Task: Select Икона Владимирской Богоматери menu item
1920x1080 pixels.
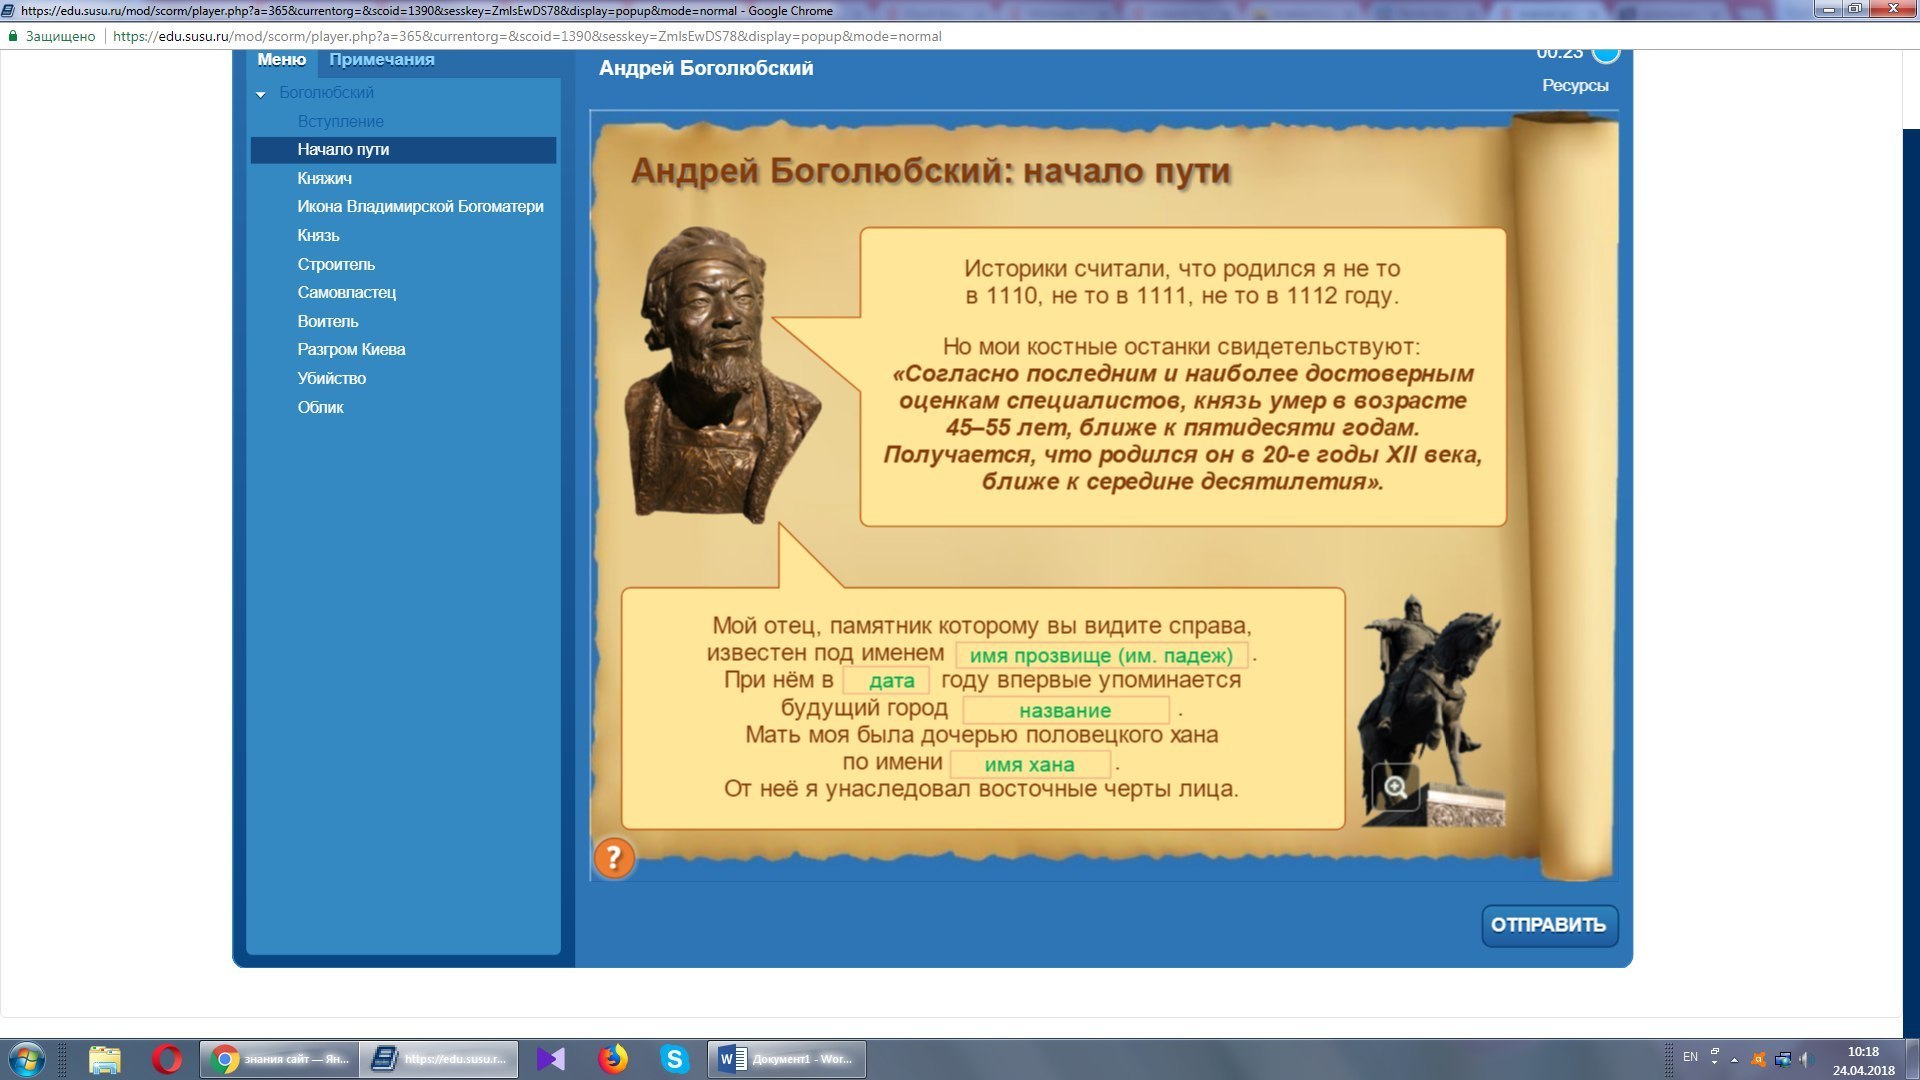Action: [420, 207]
